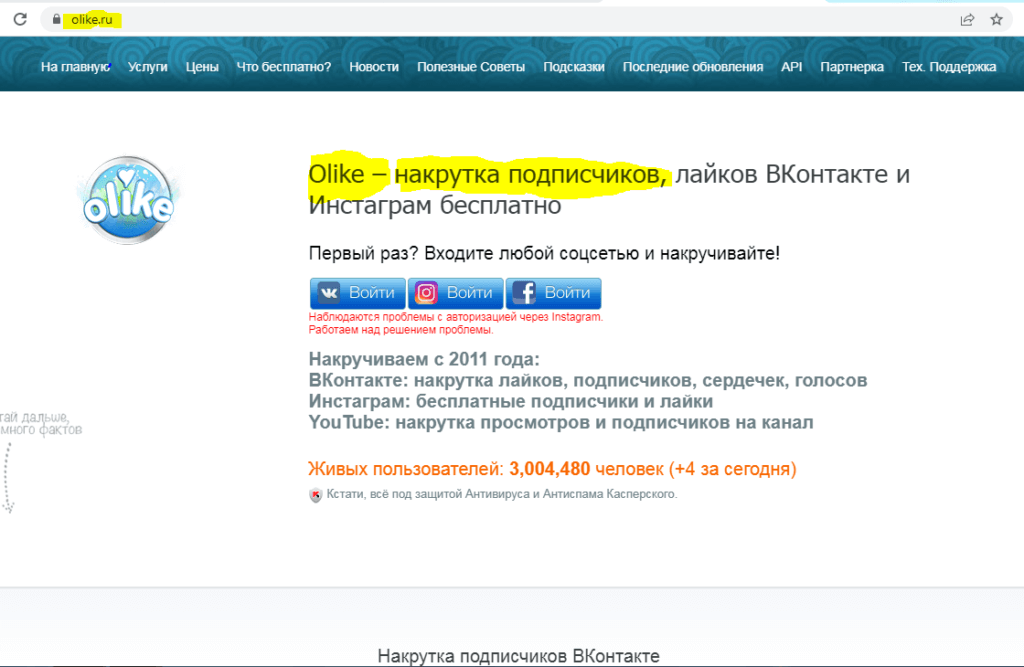Click the browser reload icon
This screenshot has height=667, width=1024.
pos(20,19)
